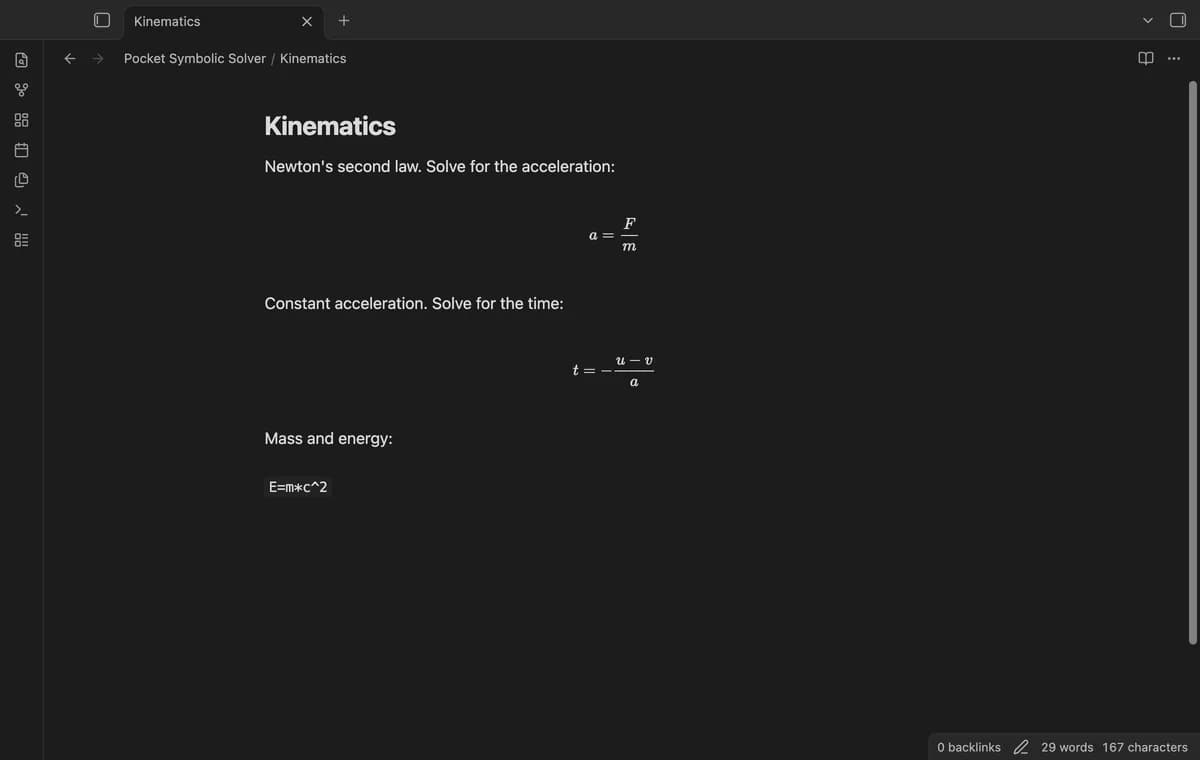1200x760 pixels.
Task: Open graph view from the ribbon
Action: coord(21,90)
